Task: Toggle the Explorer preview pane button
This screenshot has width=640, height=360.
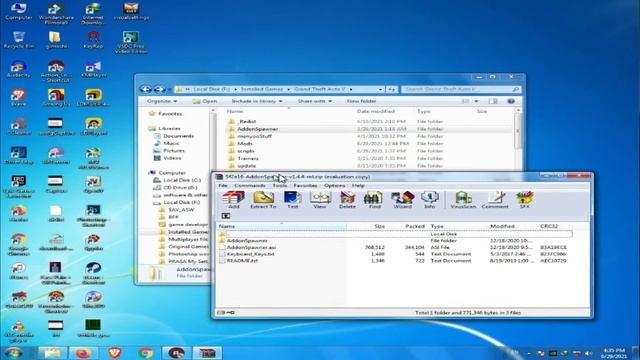Action: pos(493,101)
